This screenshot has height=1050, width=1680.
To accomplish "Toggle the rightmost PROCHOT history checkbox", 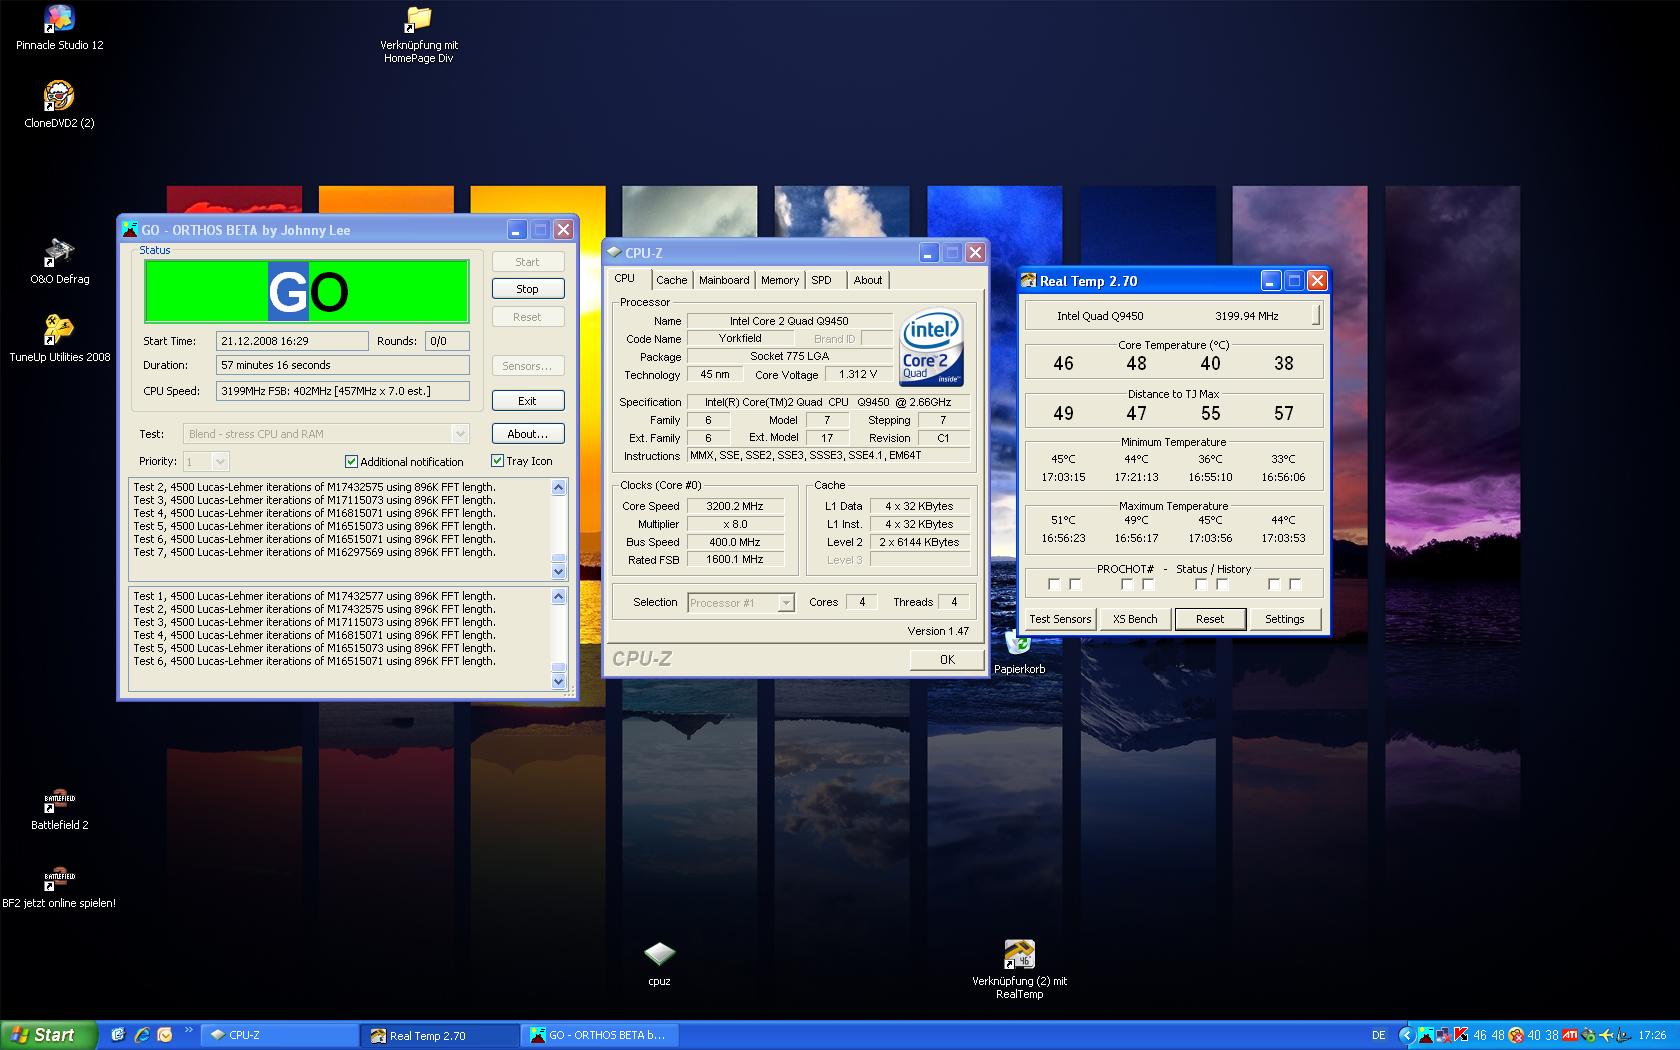I will click(1295, 584).
